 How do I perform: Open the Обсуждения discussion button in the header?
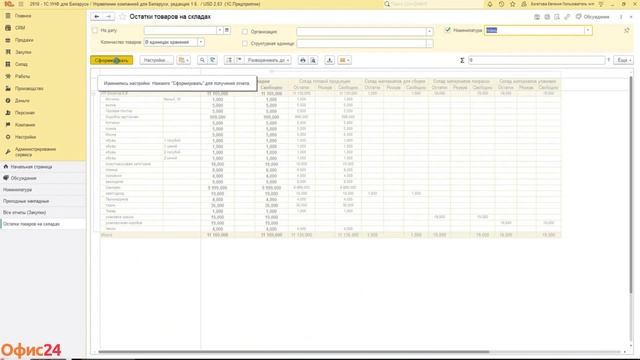(x=592, y=17)
